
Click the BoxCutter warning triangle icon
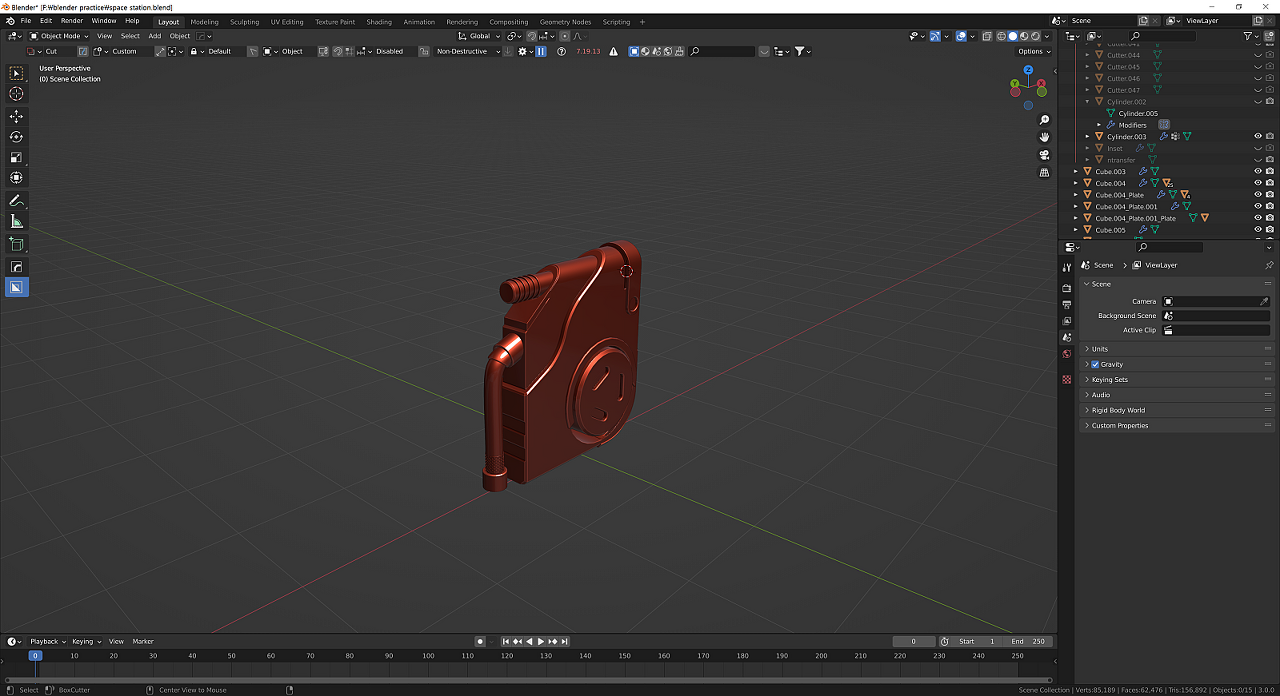613,51
